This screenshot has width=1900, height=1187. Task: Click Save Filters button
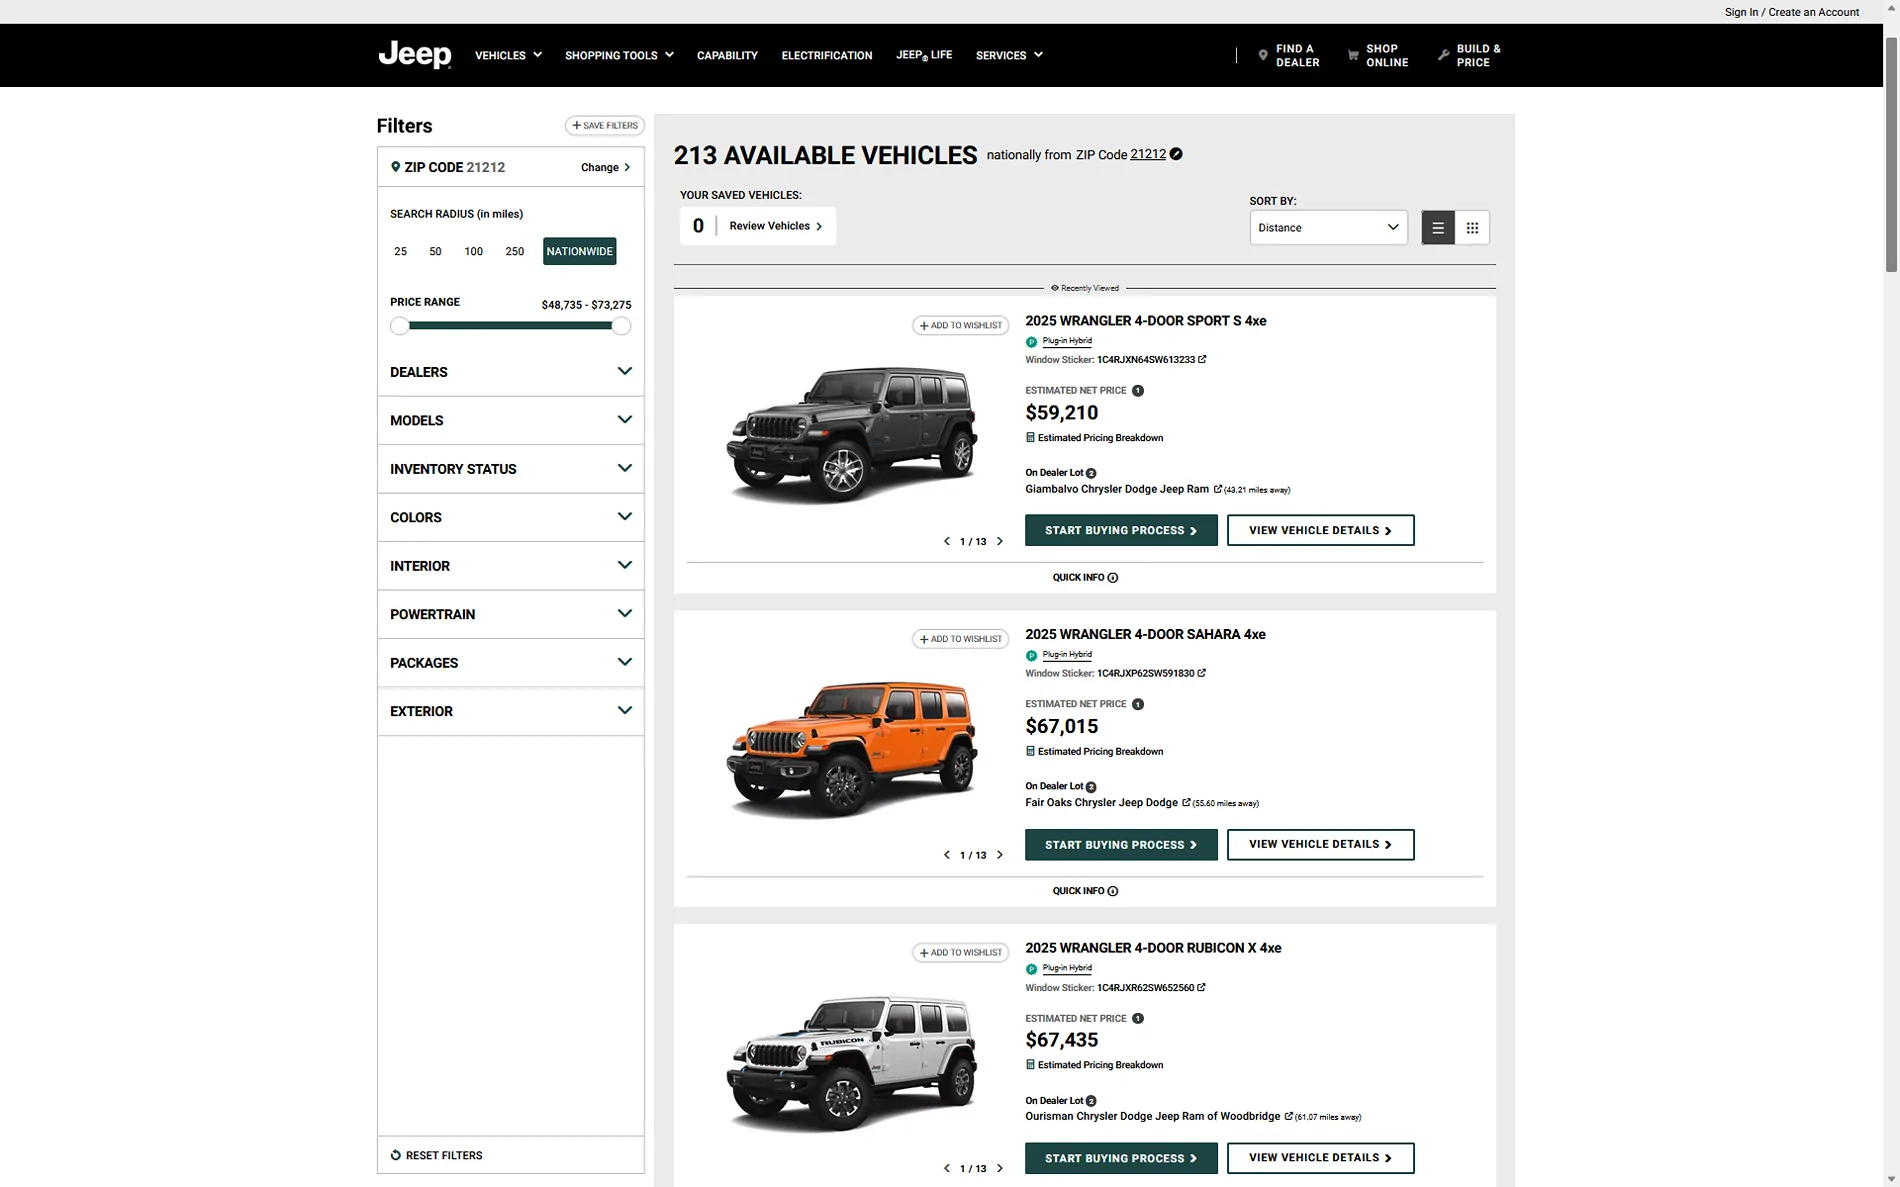605,126
